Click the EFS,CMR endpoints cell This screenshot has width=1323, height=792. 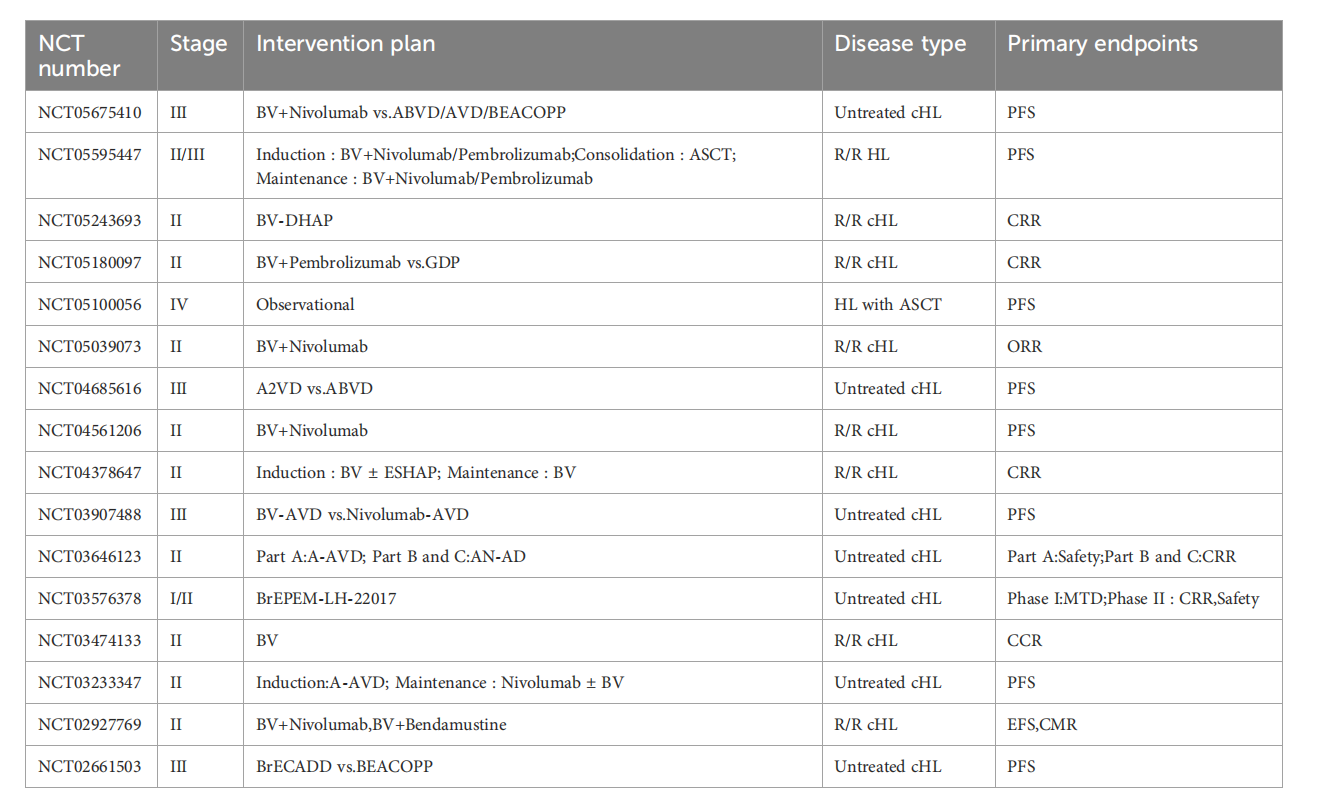(x=1139, y=724)
